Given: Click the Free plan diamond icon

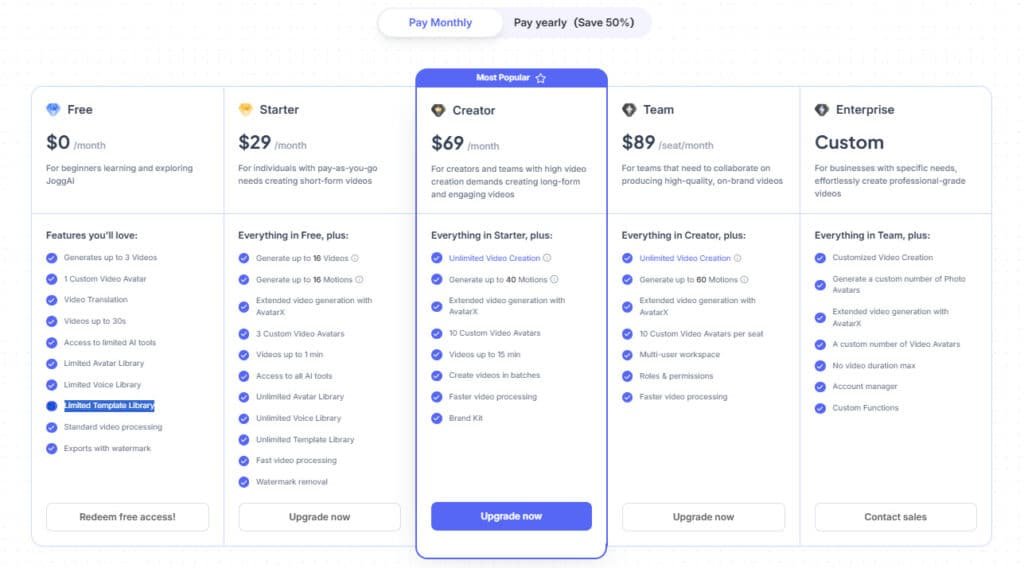Looking at the screenshot, I should point(53,110).
